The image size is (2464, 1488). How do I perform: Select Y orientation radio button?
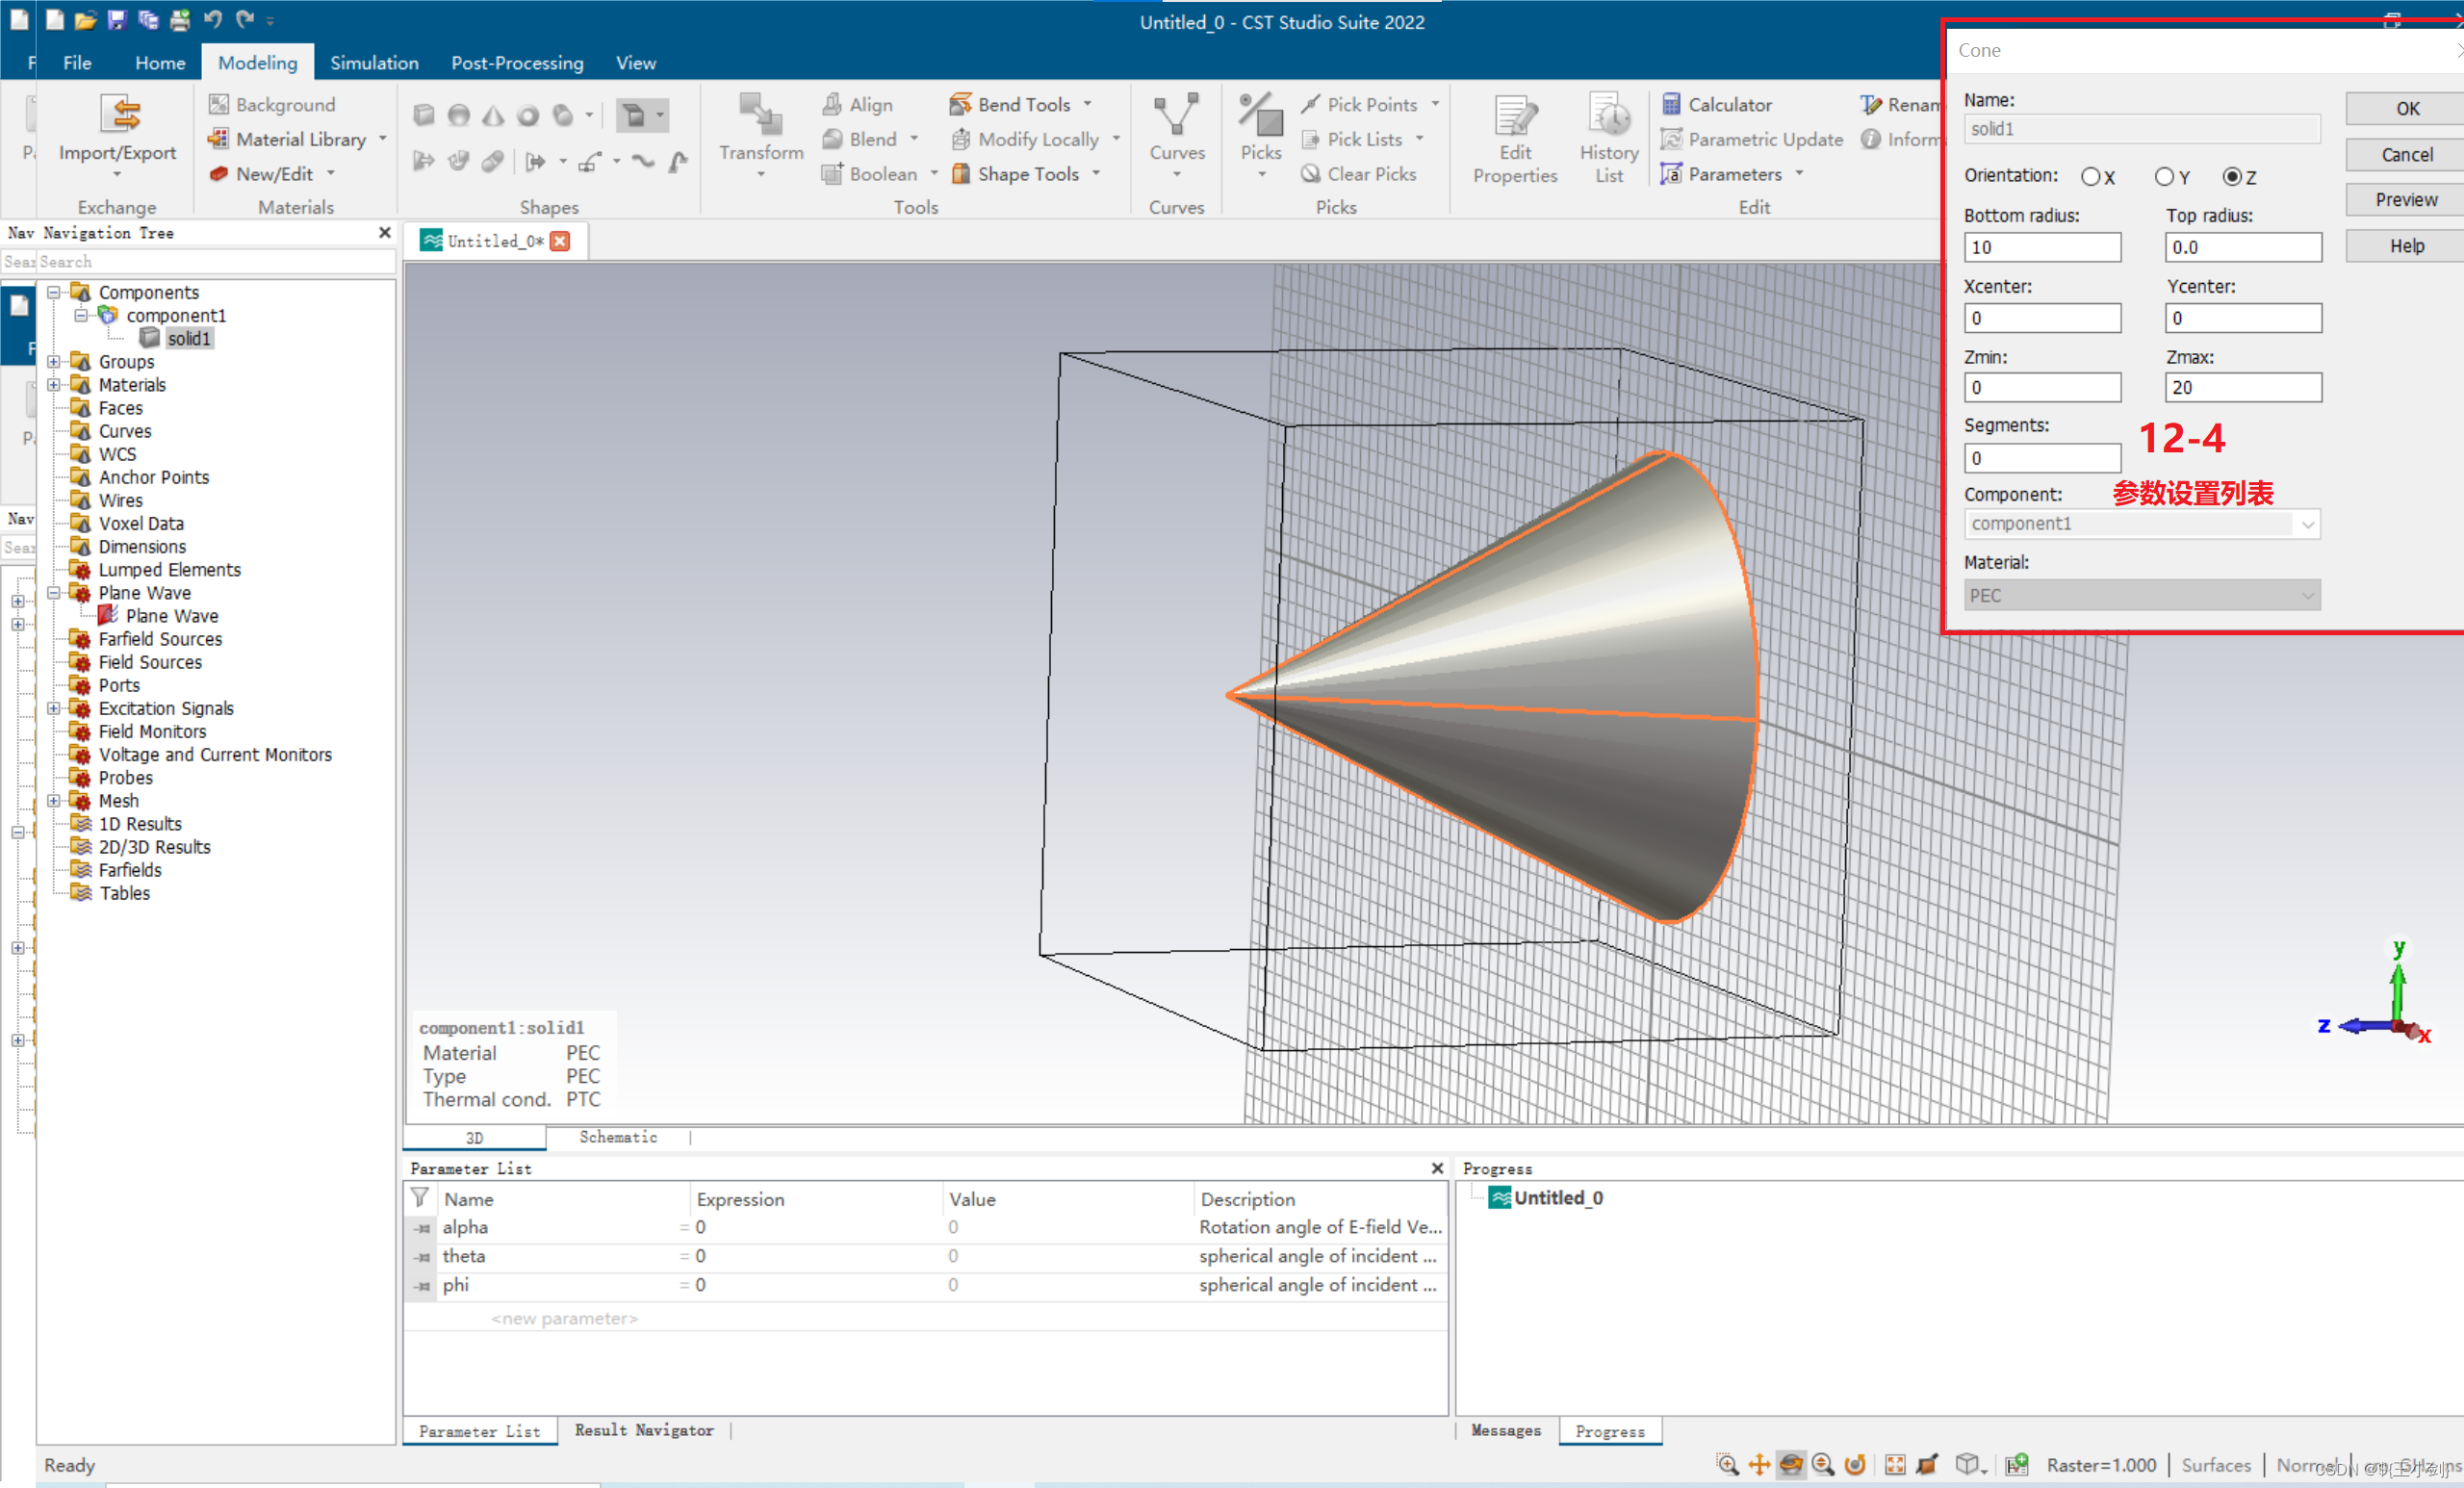(2163, 177)
